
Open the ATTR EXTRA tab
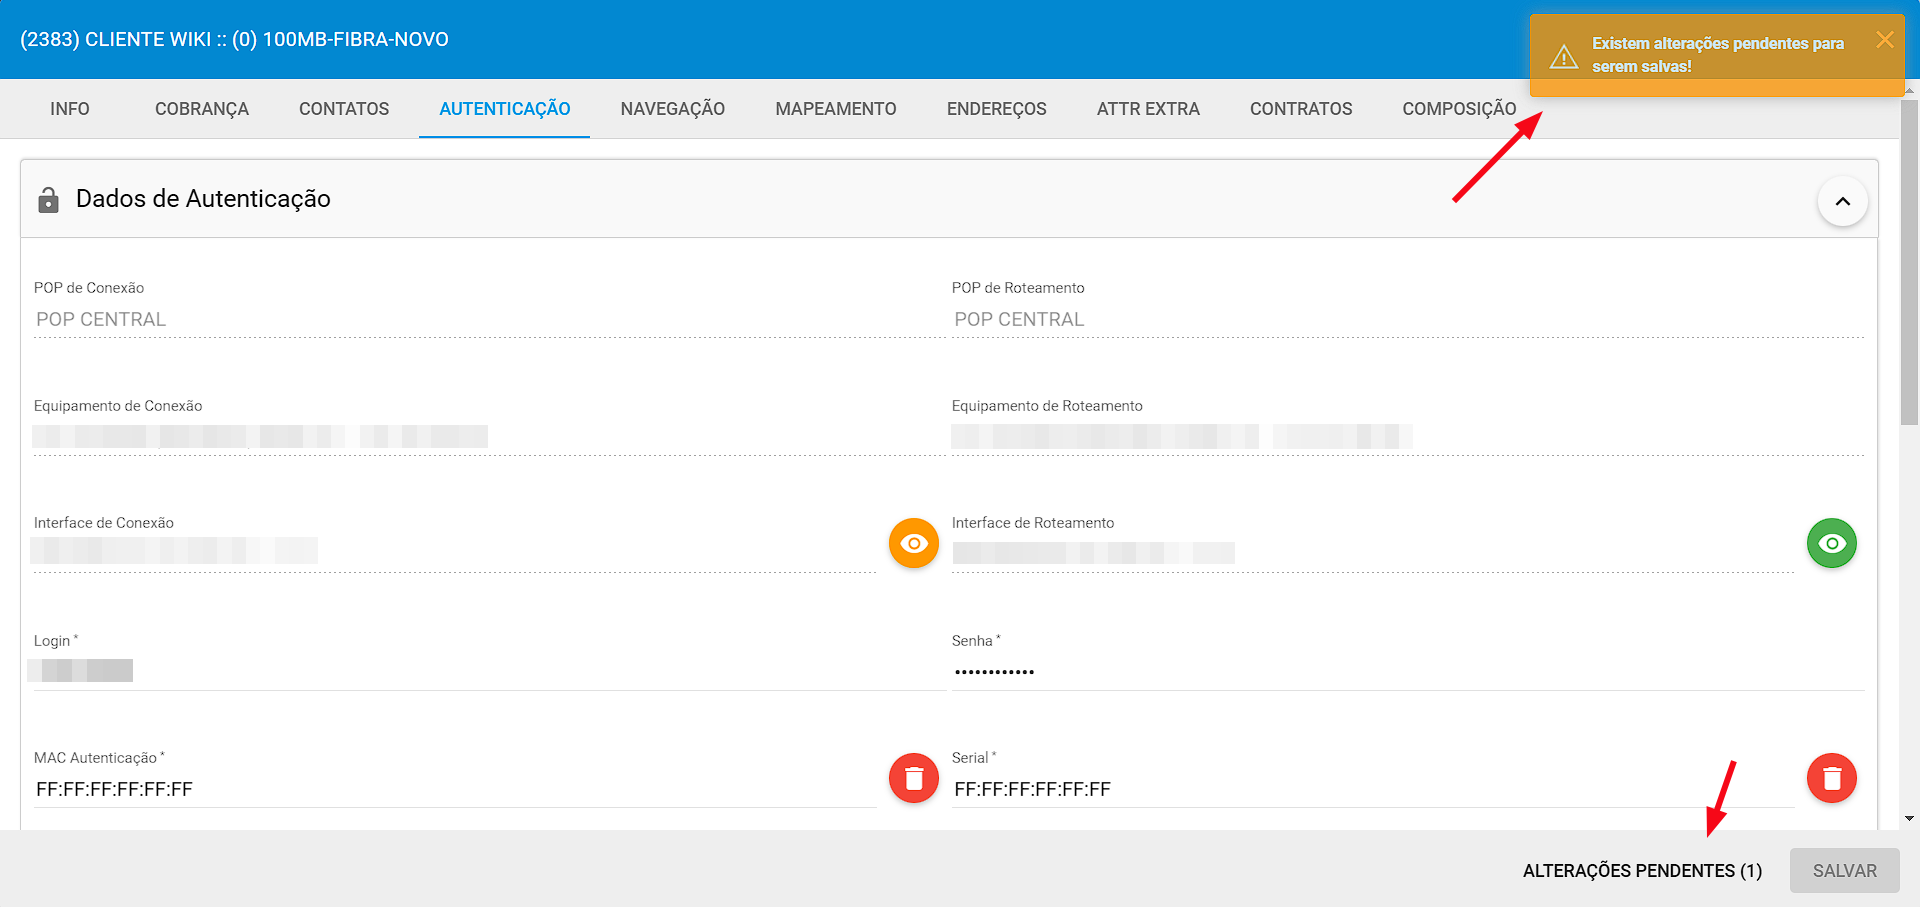tap(1148, 109)
